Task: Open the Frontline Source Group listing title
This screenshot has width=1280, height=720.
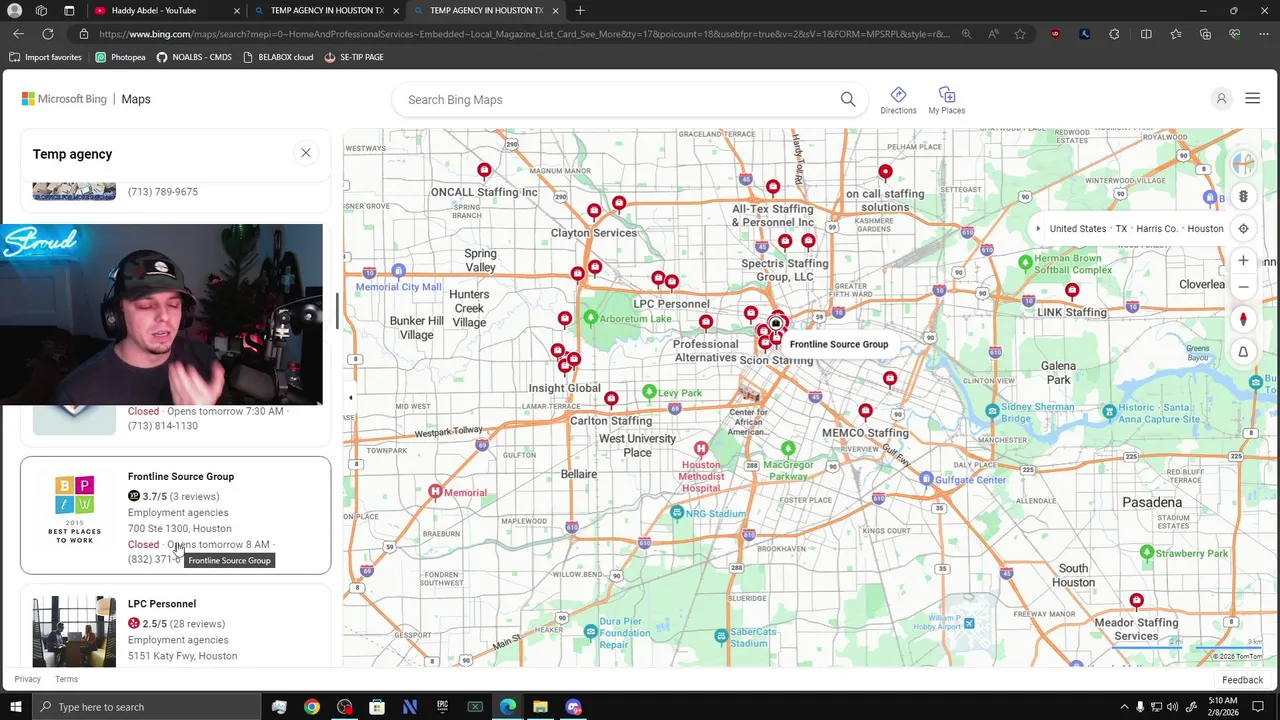Action: (181, 477)
